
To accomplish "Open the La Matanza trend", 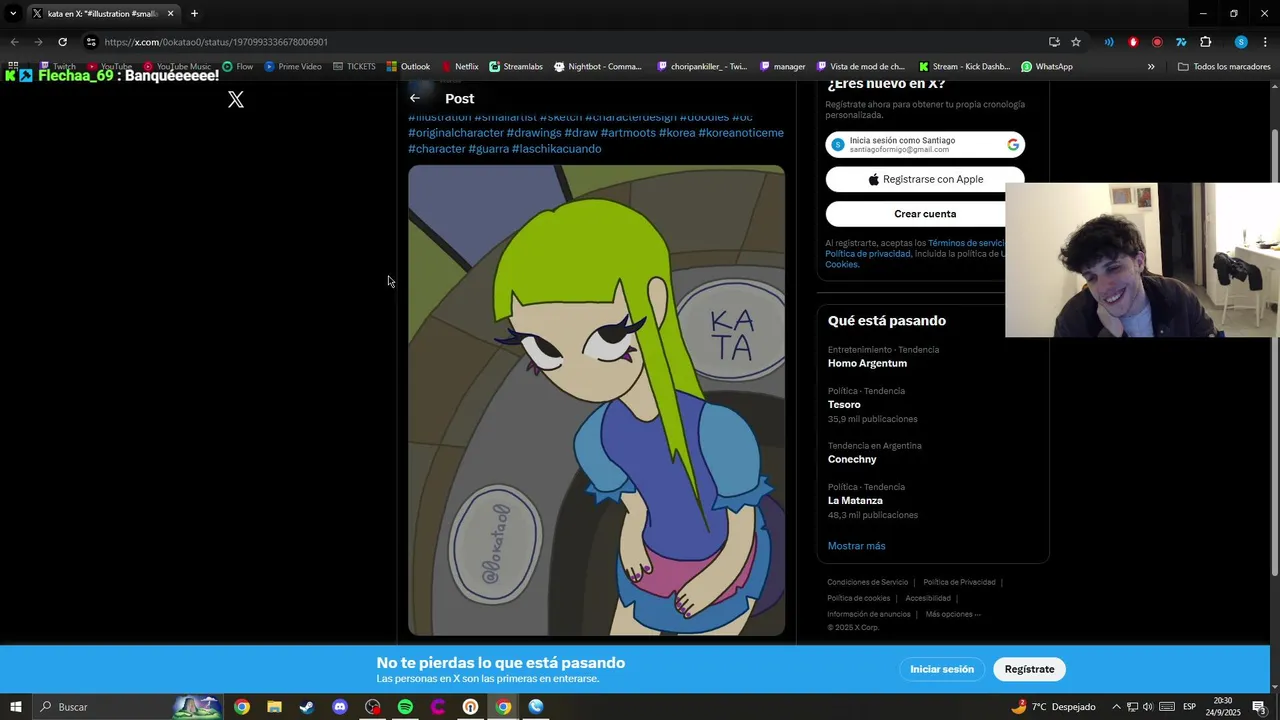I will tap(855, 501).
